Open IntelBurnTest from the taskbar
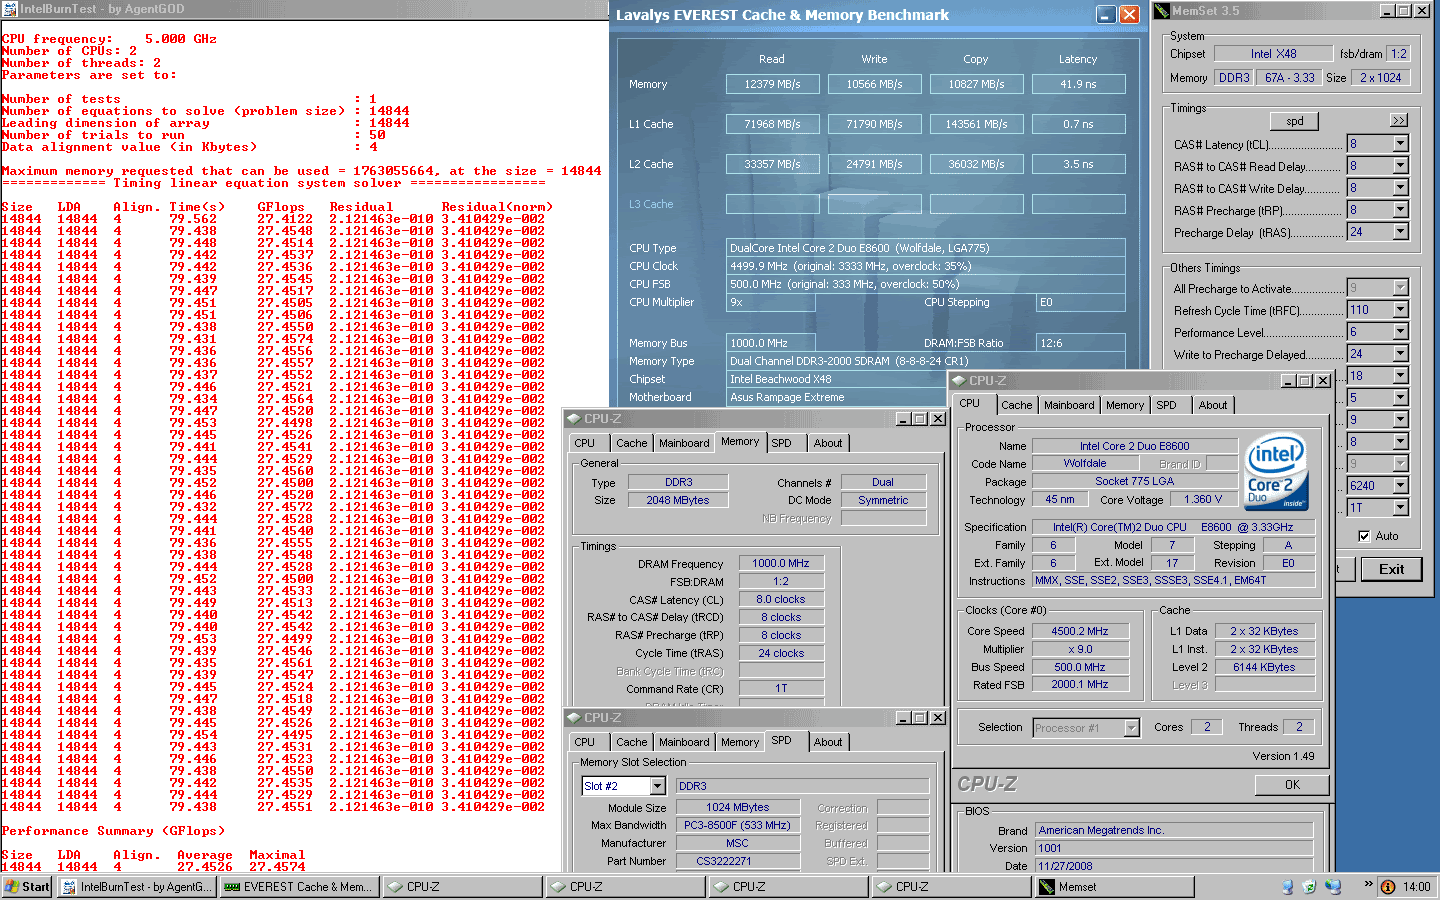This screenshot has width=1440, height=900. 137,887
